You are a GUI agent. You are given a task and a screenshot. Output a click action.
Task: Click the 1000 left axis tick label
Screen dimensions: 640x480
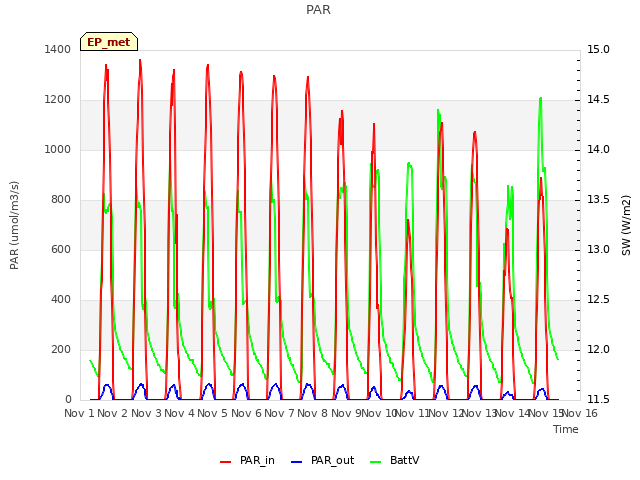[58, 149]
